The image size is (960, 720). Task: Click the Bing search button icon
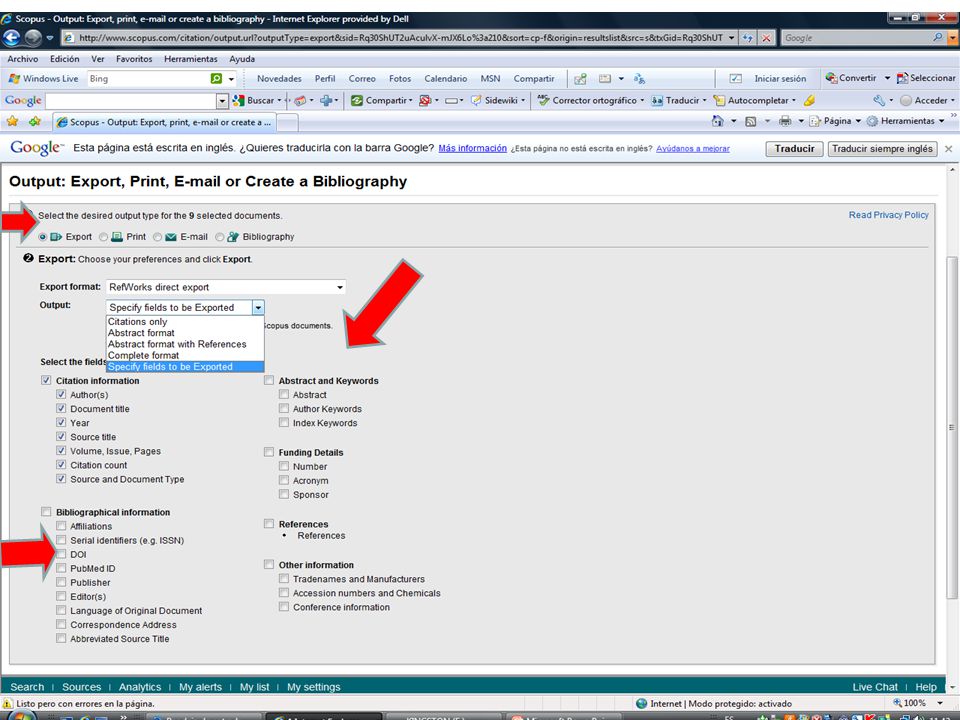pyautogui.click(x=216, y=78)
